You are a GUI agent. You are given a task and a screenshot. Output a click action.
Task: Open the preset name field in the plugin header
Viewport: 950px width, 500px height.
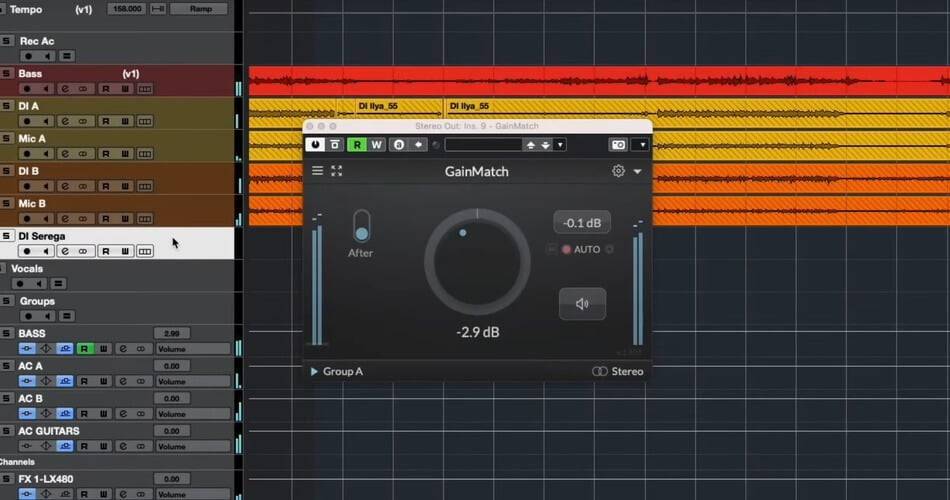click(x=483, y=145)
